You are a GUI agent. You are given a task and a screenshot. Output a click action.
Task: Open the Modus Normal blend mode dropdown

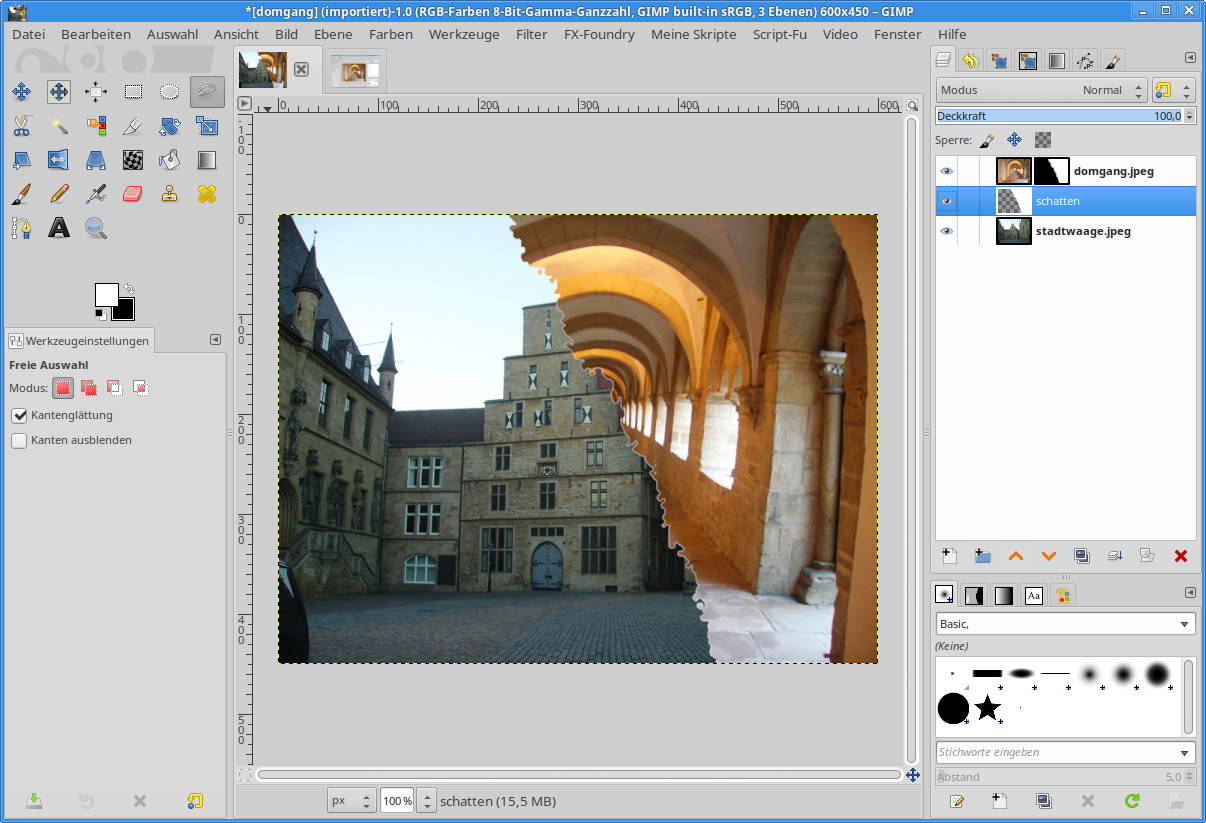(x=1041, y=90)
